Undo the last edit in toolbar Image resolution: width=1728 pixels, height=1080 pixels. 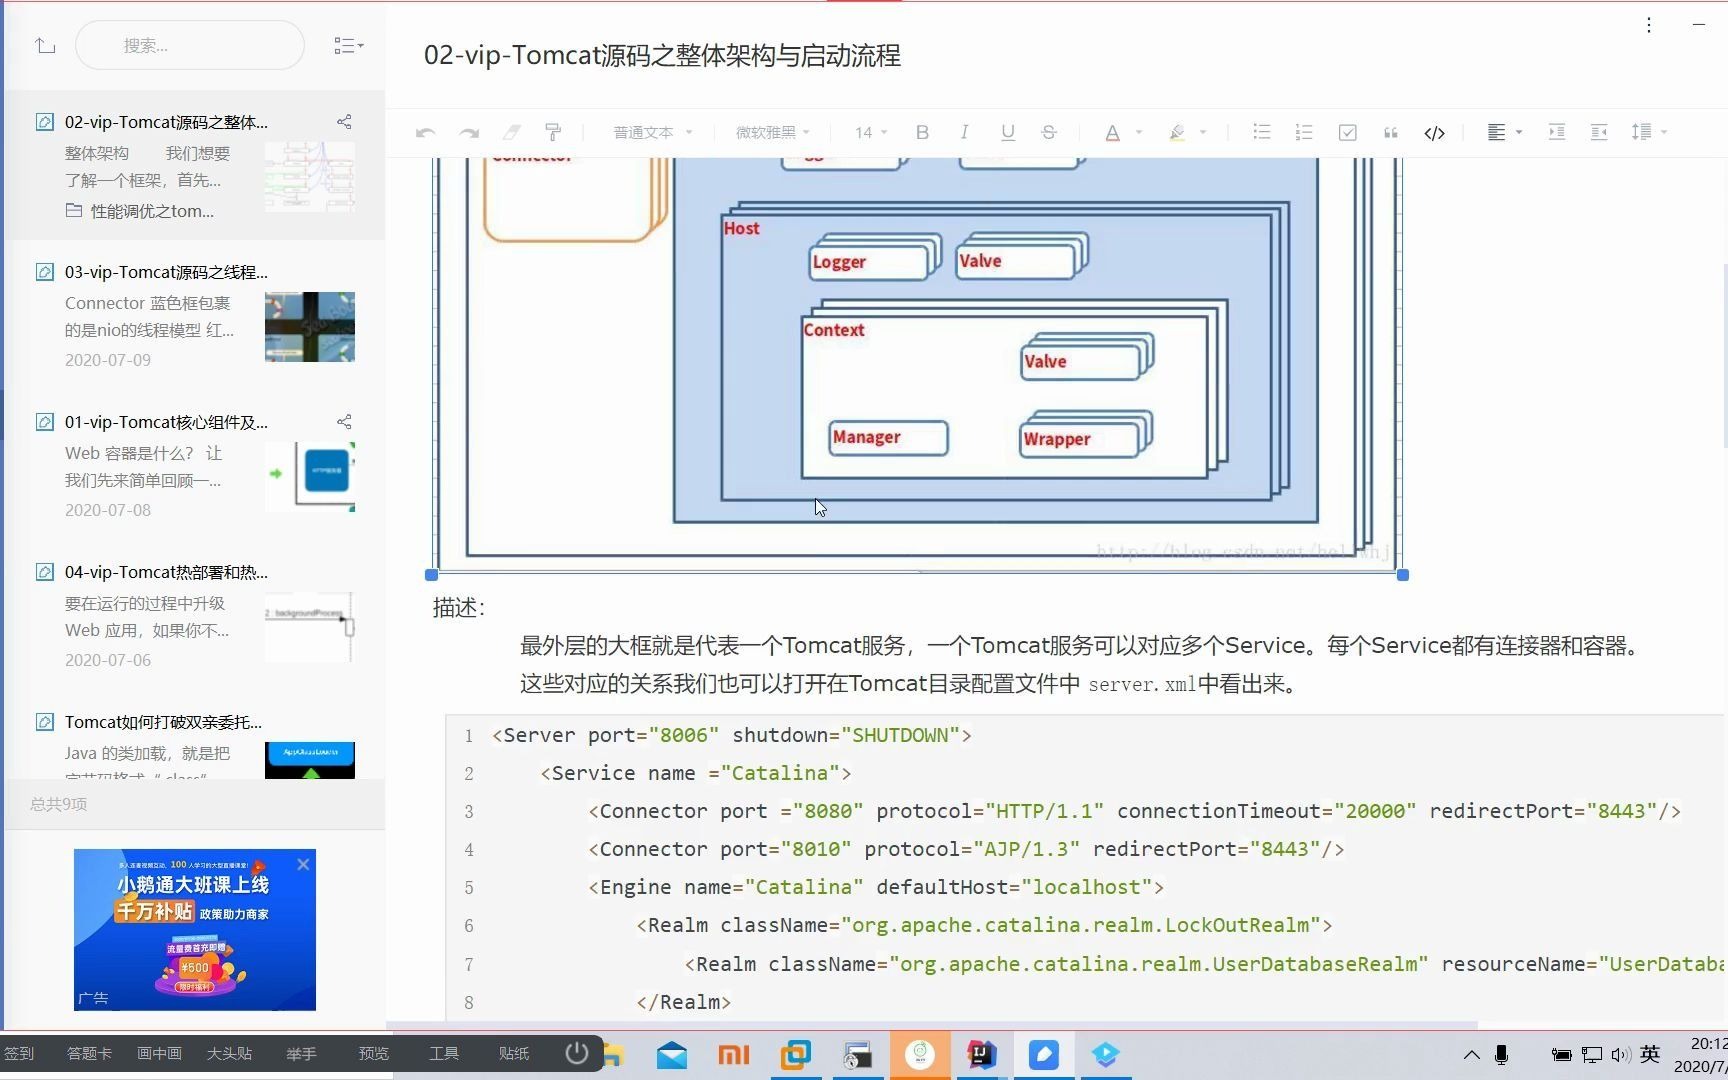tap(425, 132)
